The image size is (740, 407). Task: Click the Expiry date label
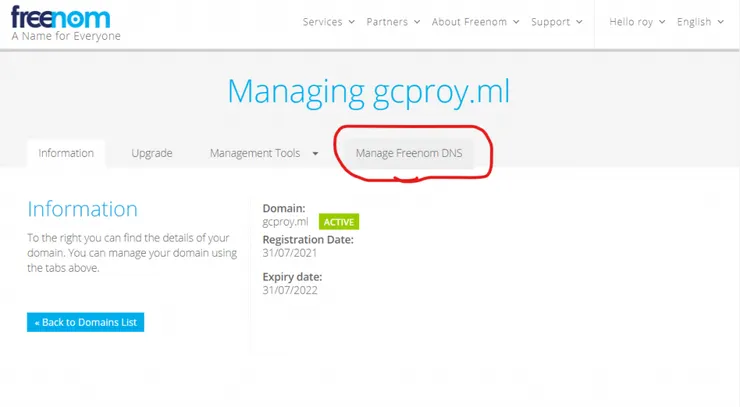[292, 277]
